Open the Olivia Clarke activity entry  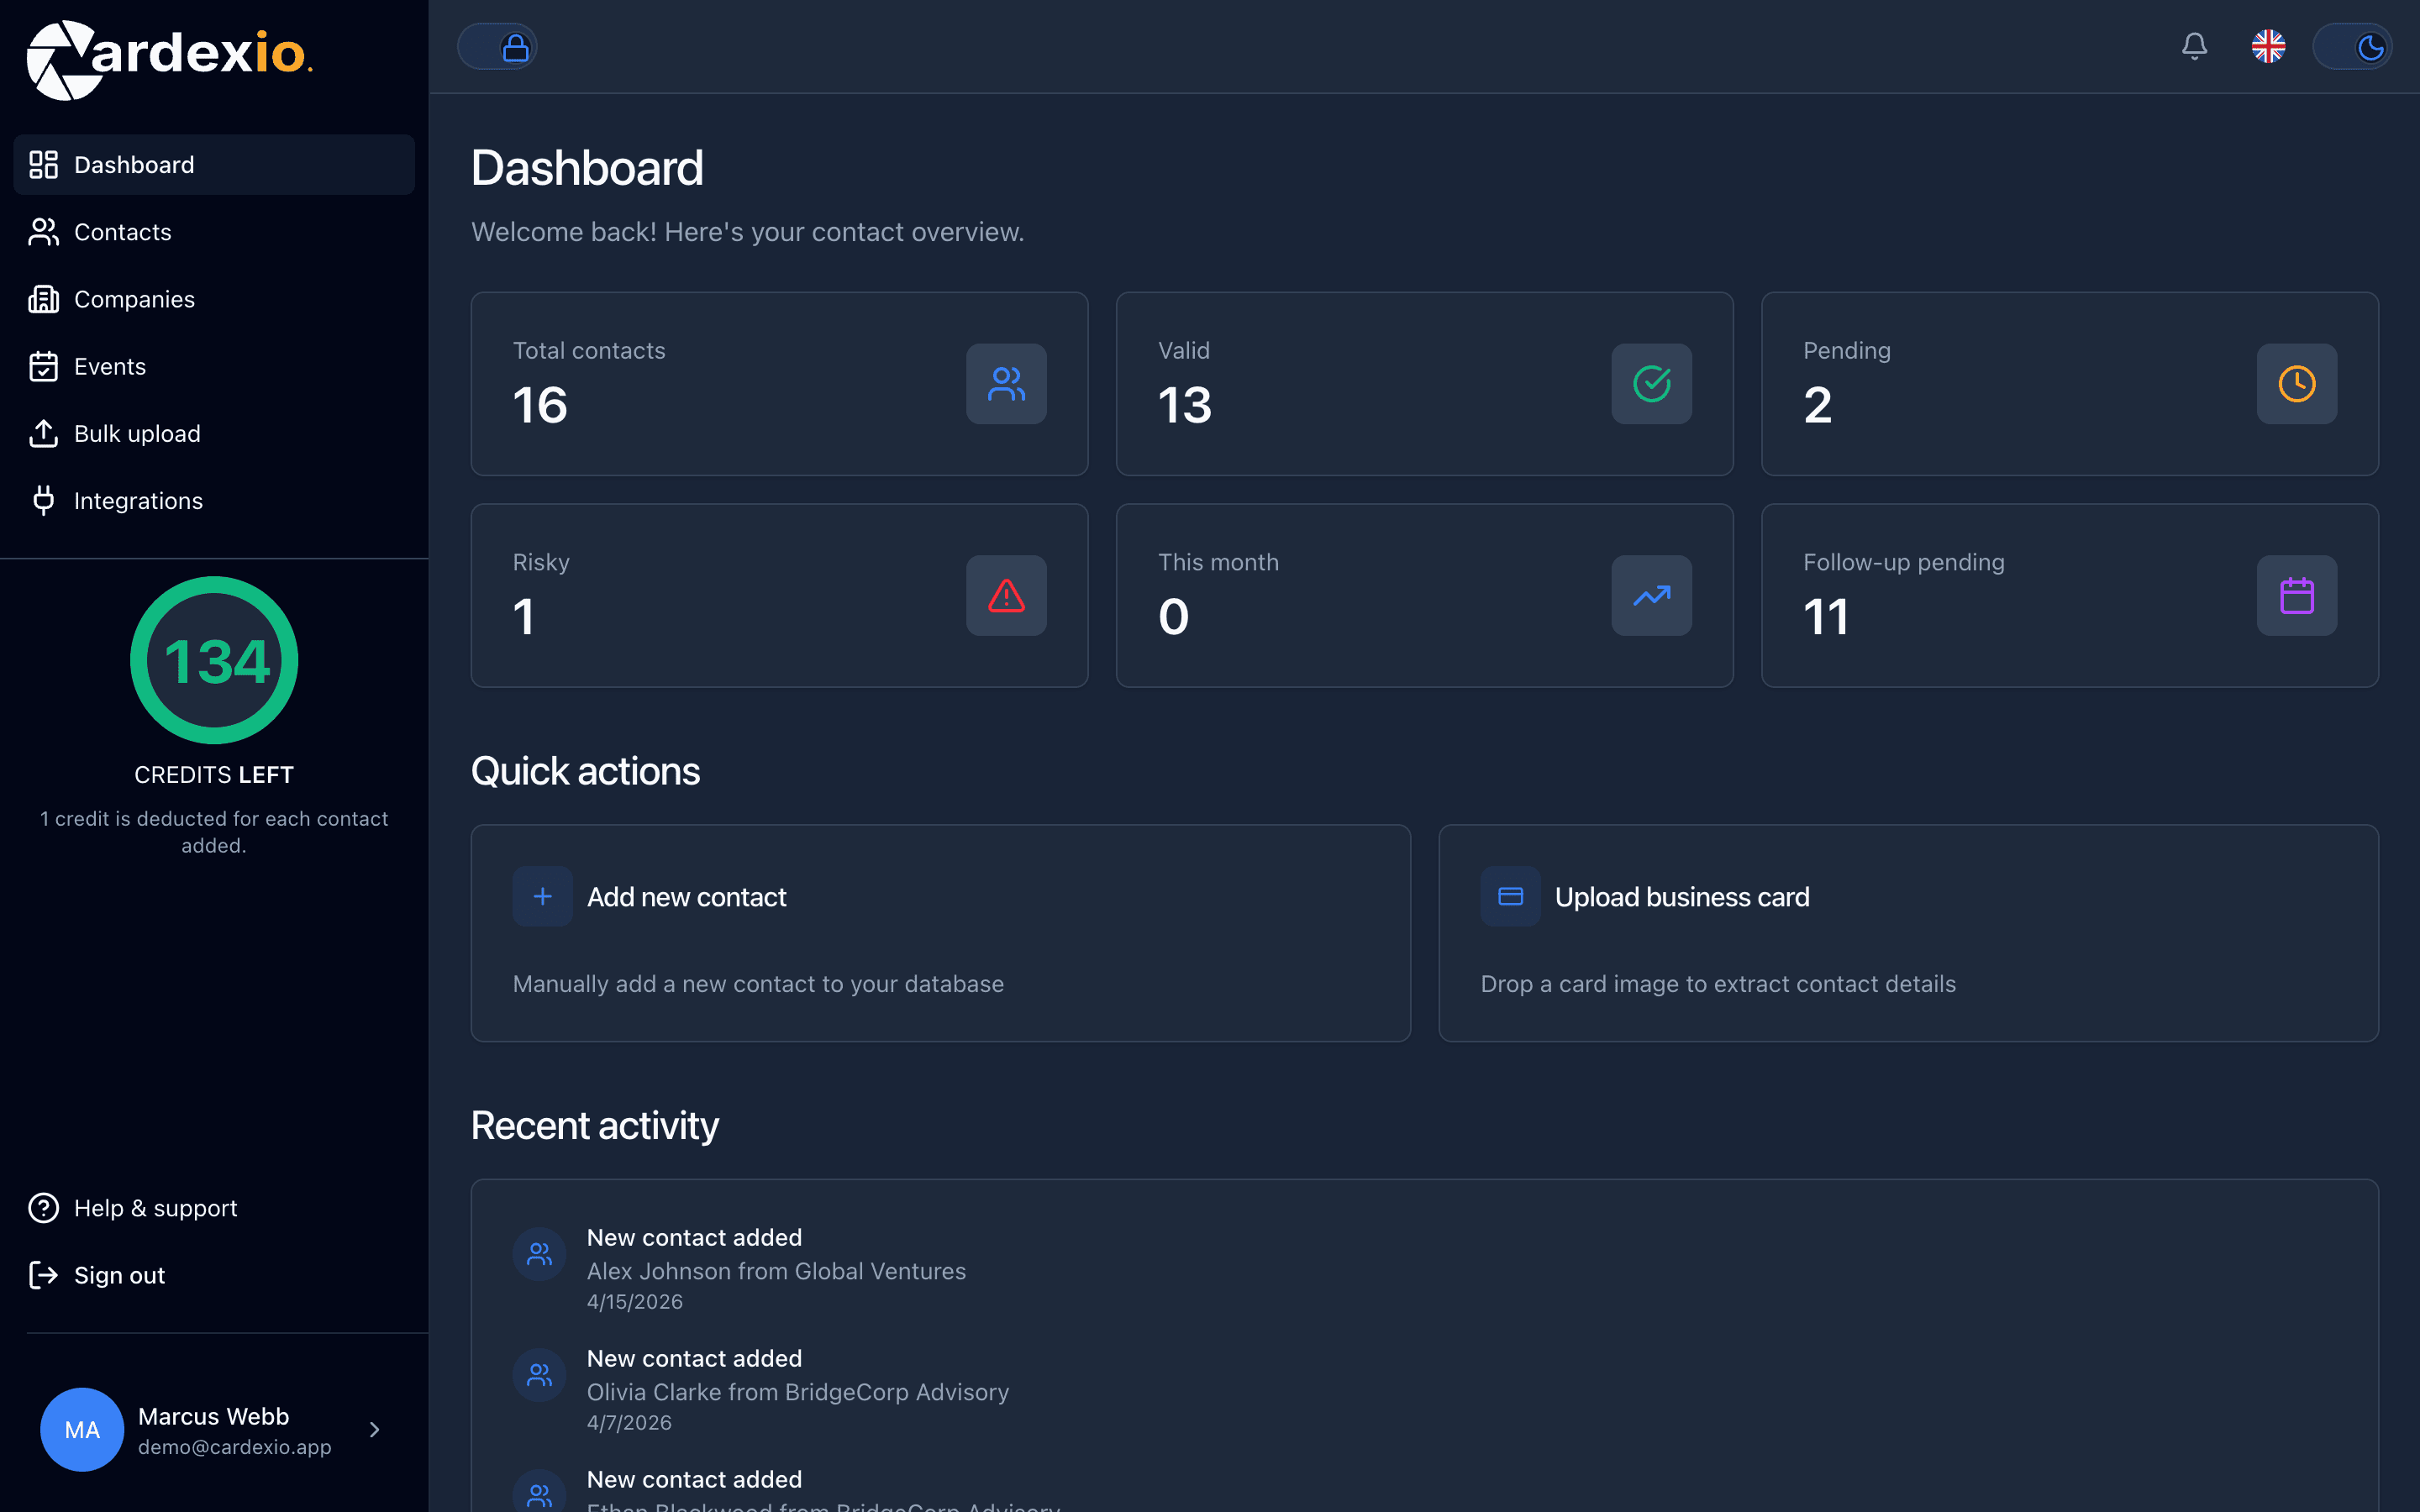1424,1390
